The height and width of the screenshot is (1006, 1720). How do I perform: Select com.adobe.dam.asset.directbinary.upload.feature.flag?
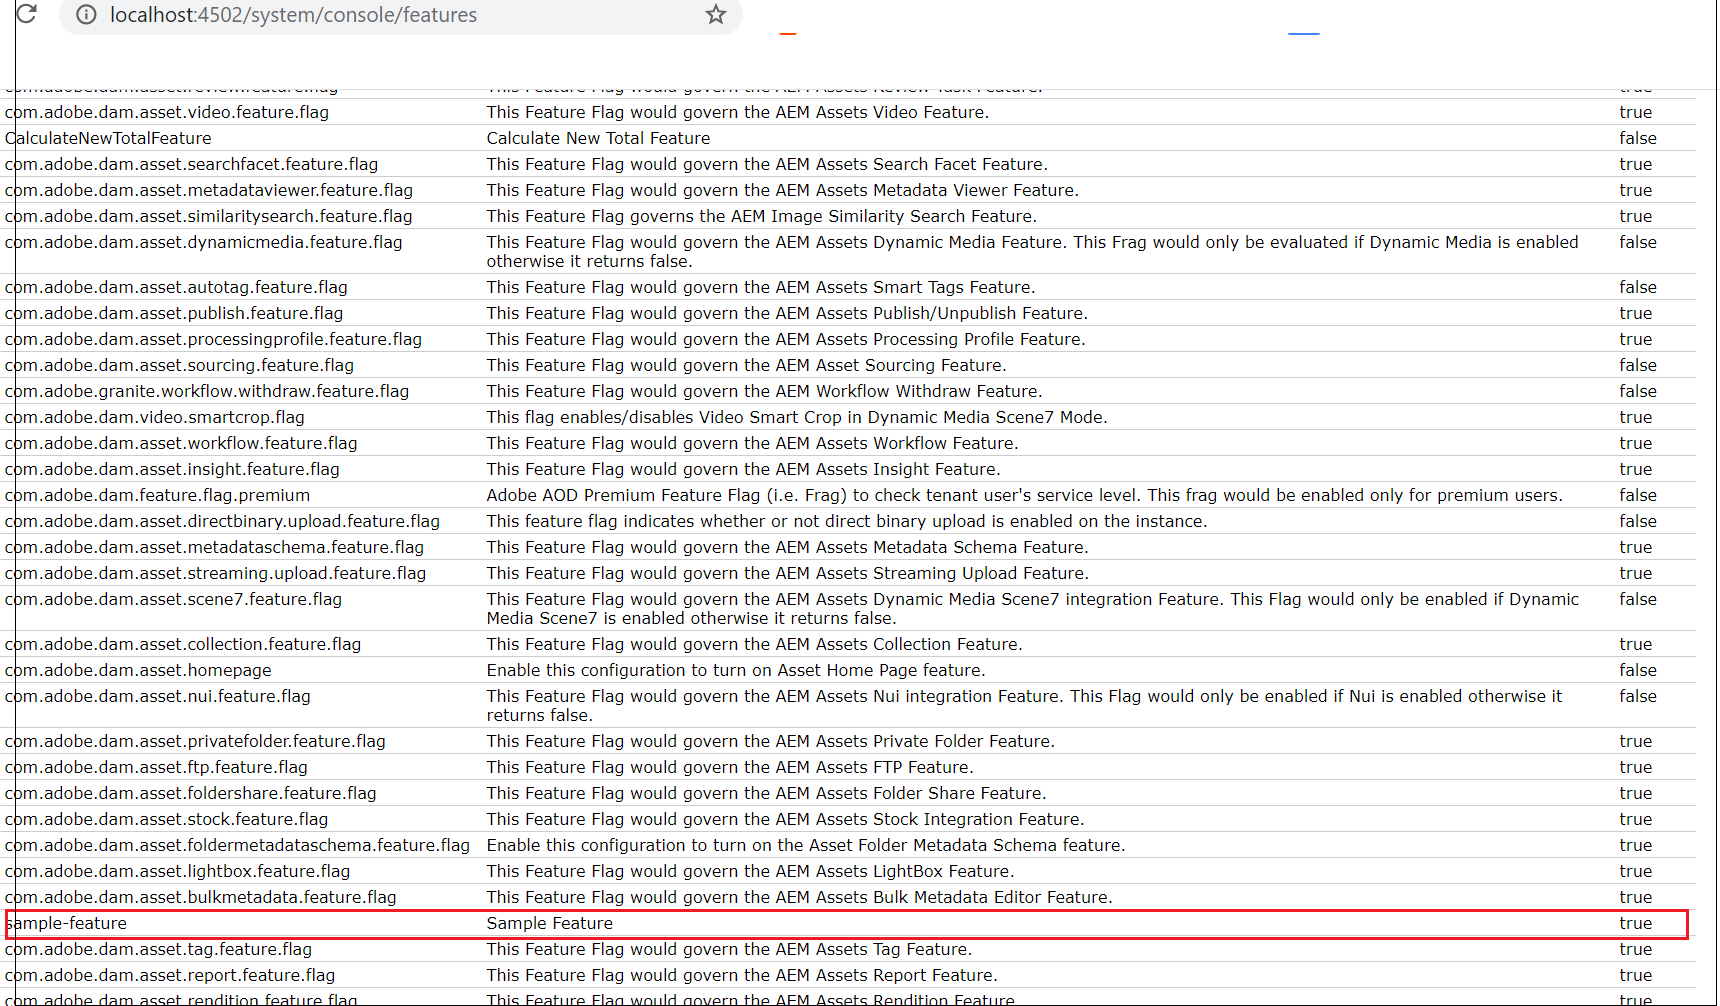click(x=222, y=521)
